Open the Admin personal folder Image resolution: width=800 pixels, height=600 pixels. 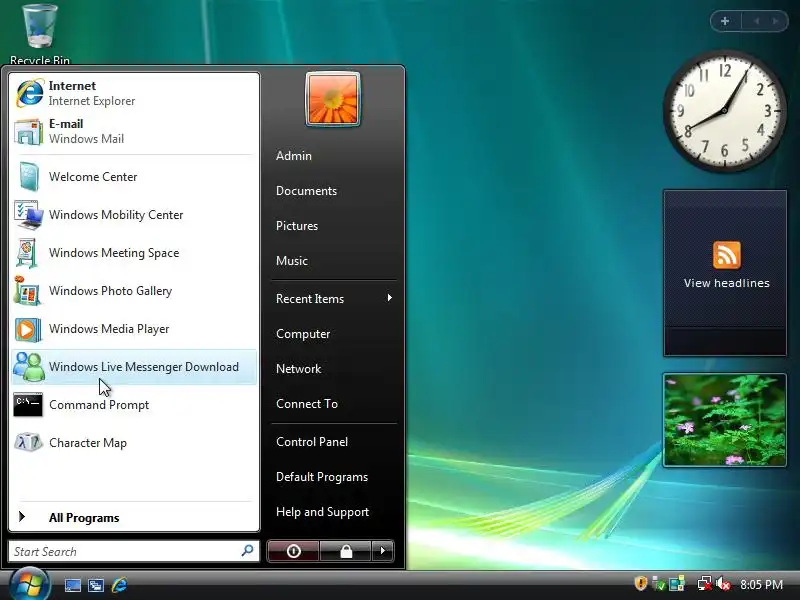[294, 156]
